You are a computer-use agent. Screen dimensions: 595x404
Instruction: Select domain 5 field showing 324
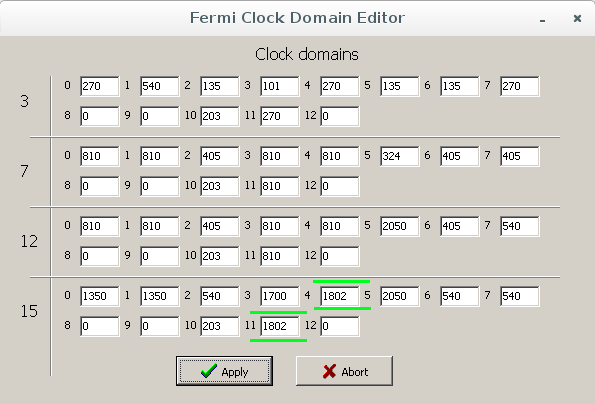coord(400,156)
